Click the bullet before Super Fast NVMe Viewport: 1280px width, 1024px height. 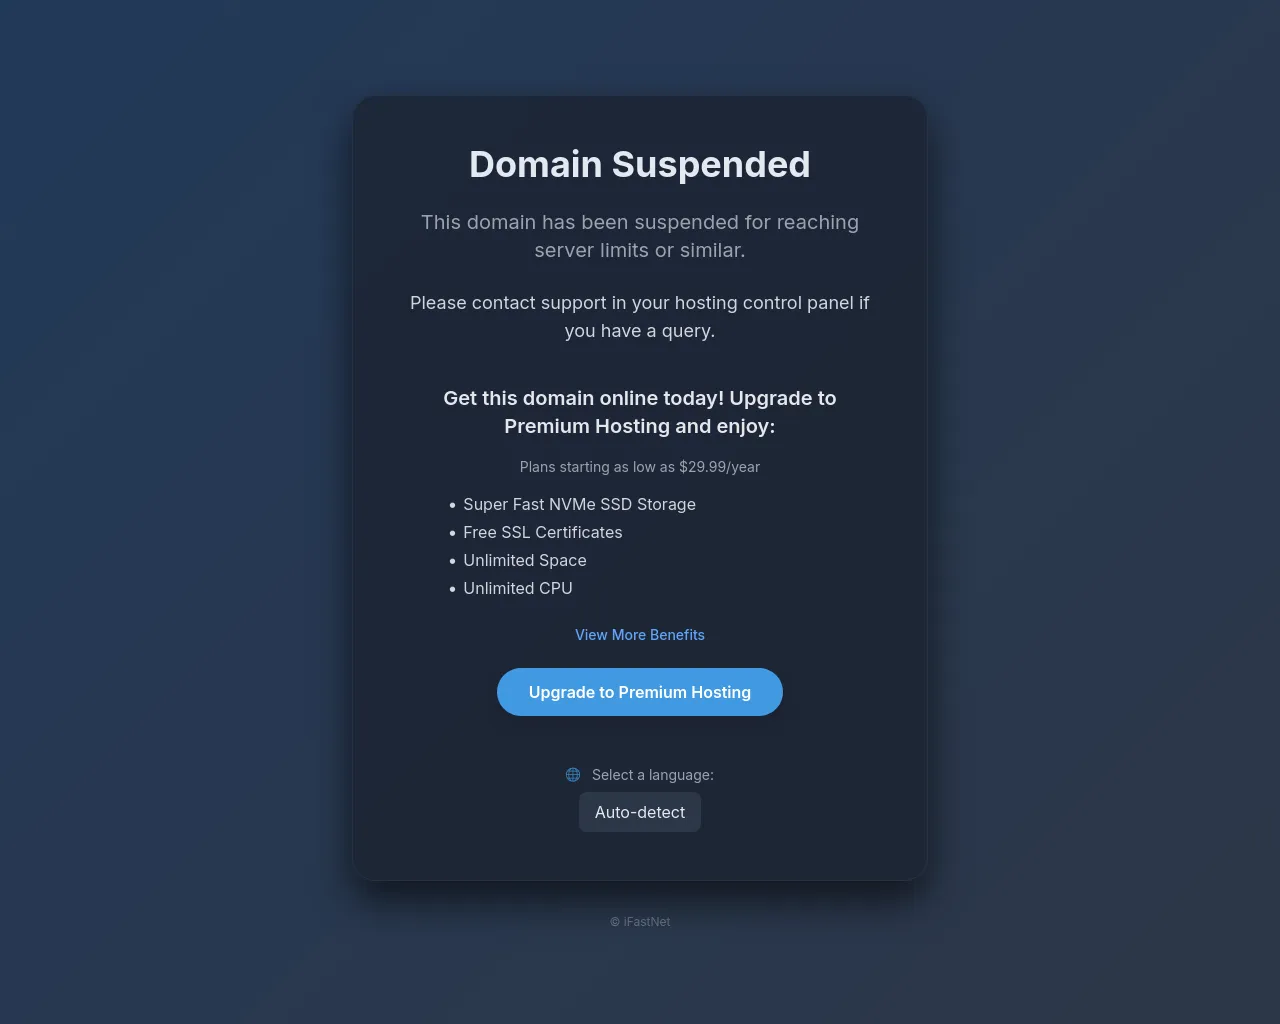pyautogui.click(x=452, y=505)
